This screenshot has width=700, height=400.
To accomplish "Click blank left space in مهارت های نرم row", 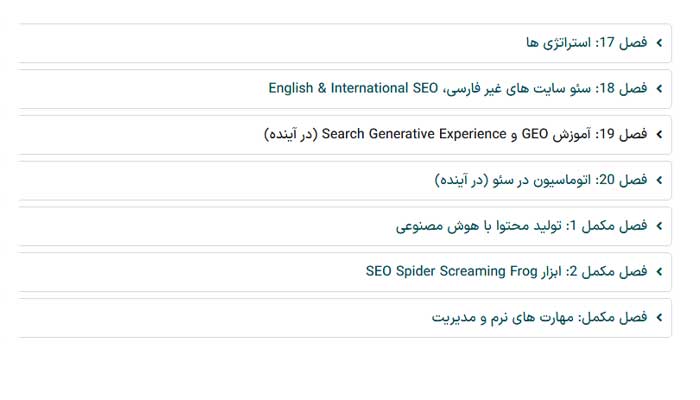I will [x=200, y=317].
